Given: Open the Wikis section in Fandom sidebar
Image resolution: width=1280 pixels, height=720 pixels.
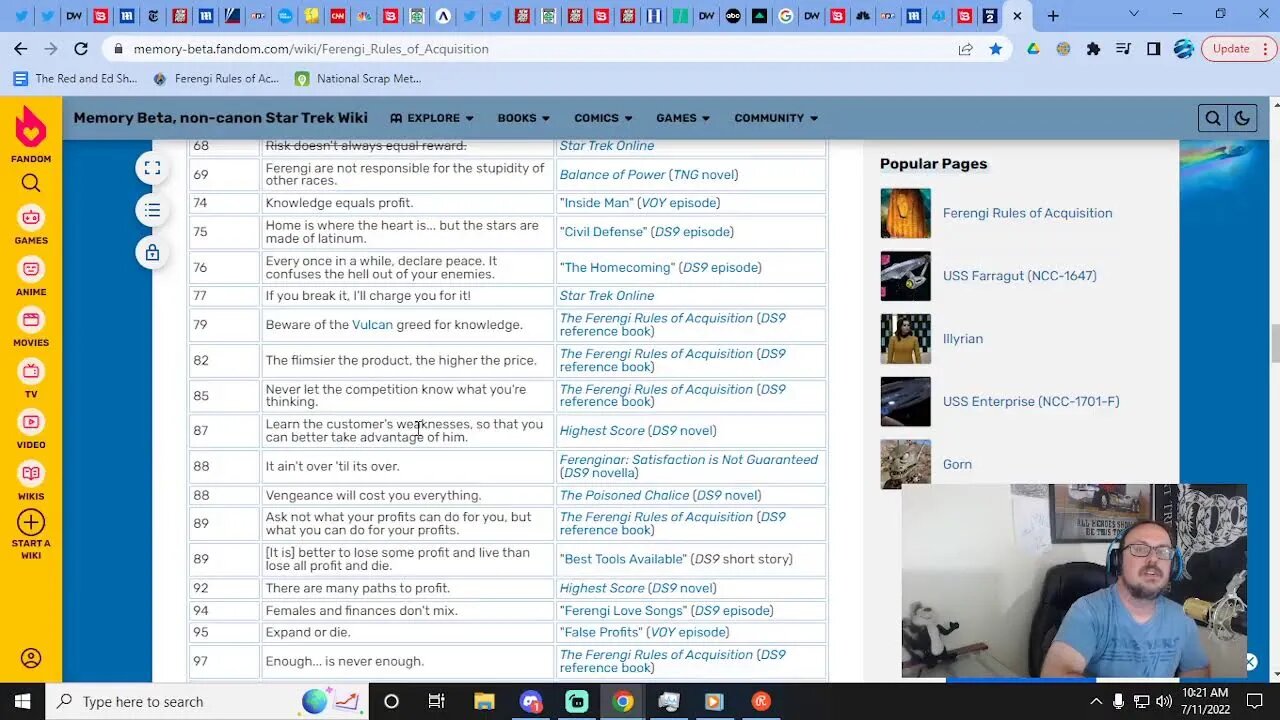Looking at the screenshot, I should [x=31, y=481].
